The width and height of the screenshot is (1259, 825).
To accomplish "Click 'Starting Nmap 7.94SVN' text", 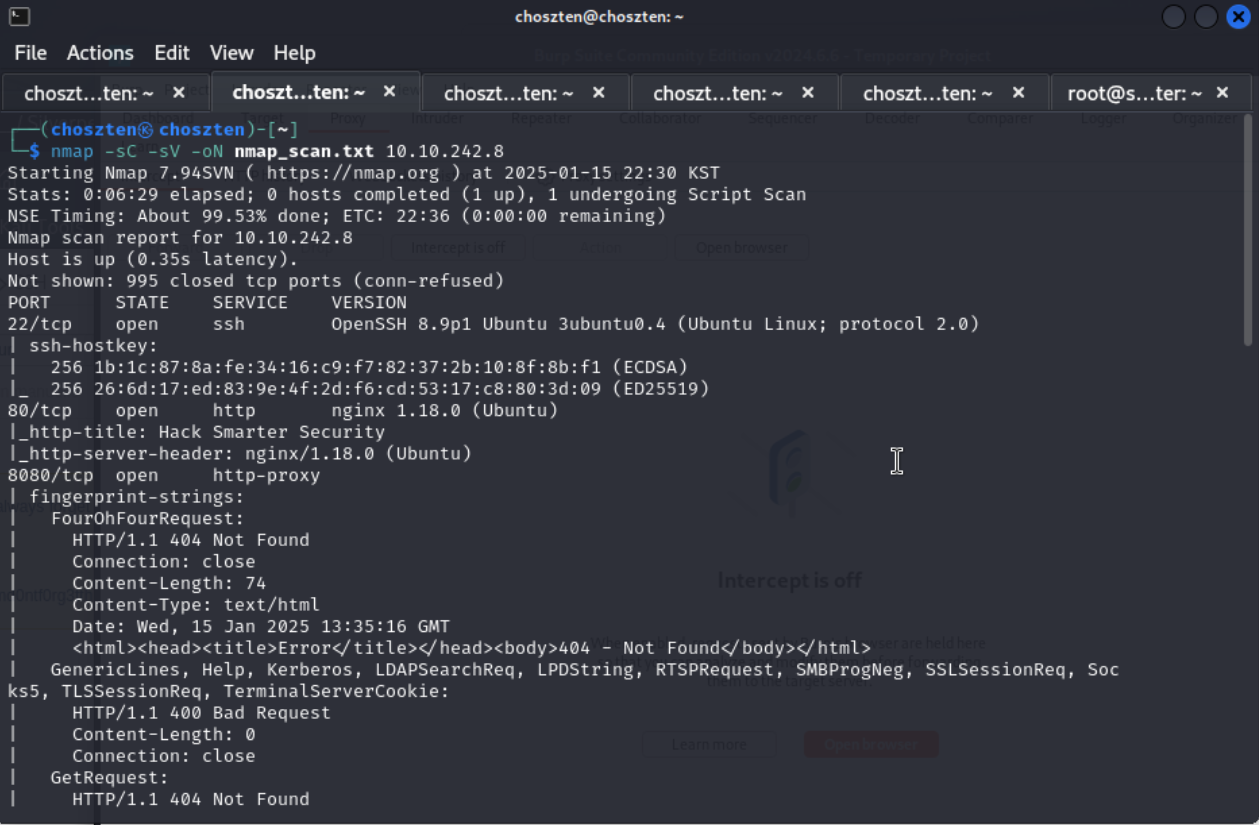I will click(128, 173).
